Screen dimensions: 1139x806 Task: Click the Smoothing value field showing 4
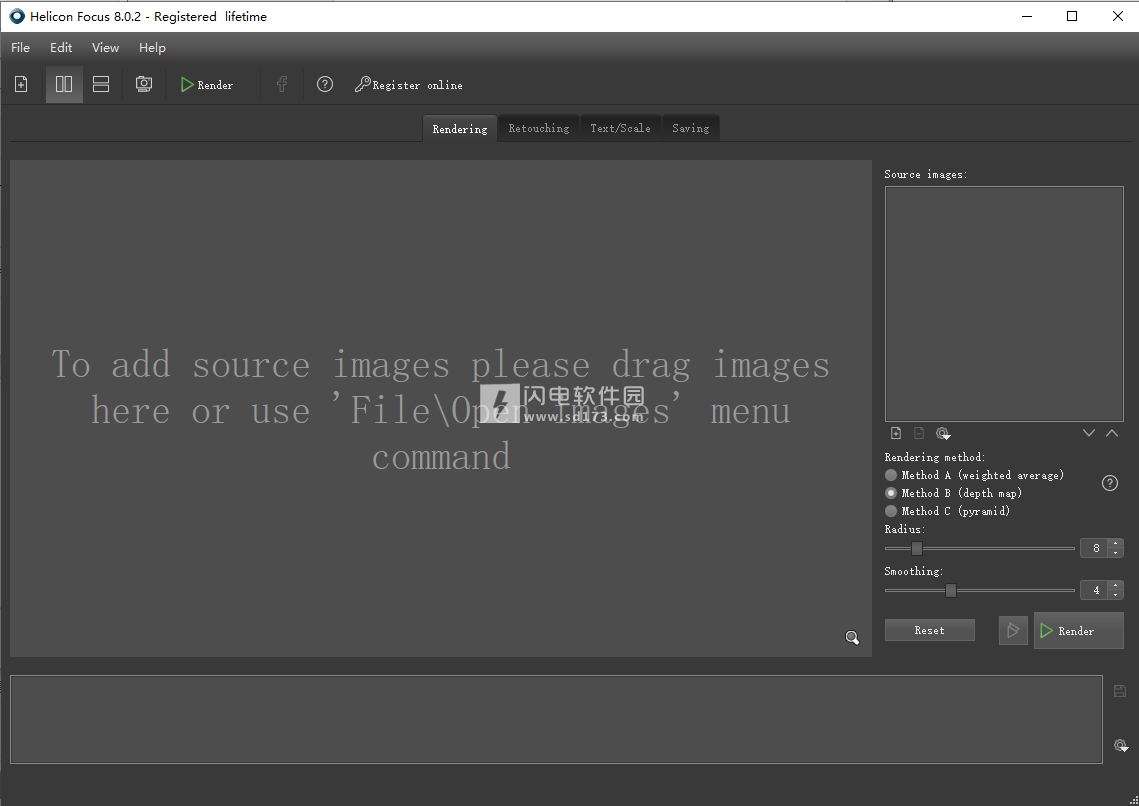click(x=1095, y=590)
